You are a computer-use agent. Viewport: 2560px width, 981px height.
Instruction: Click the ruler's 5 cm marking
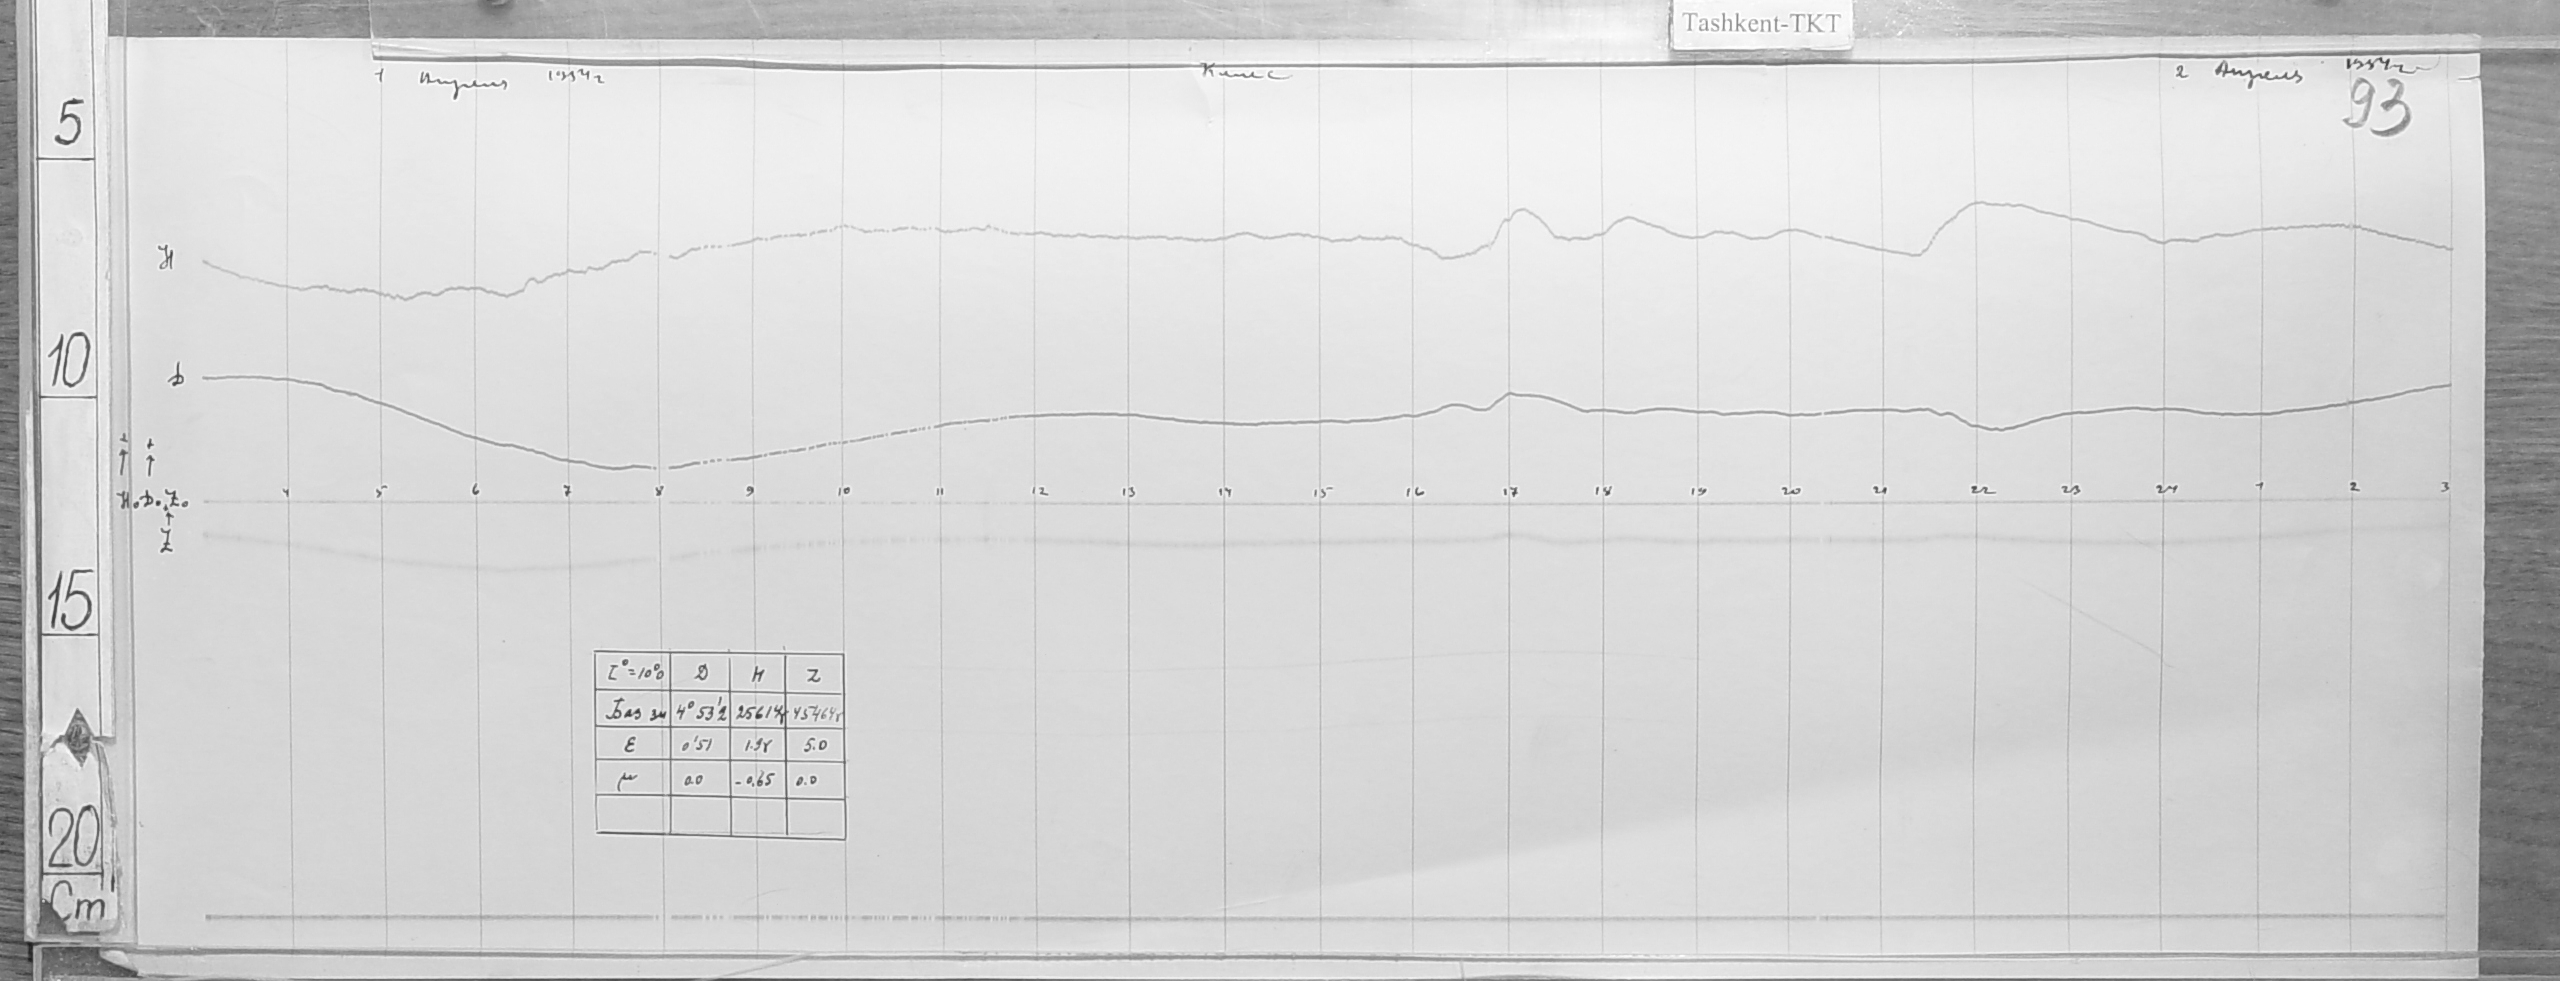click(69, 125)
